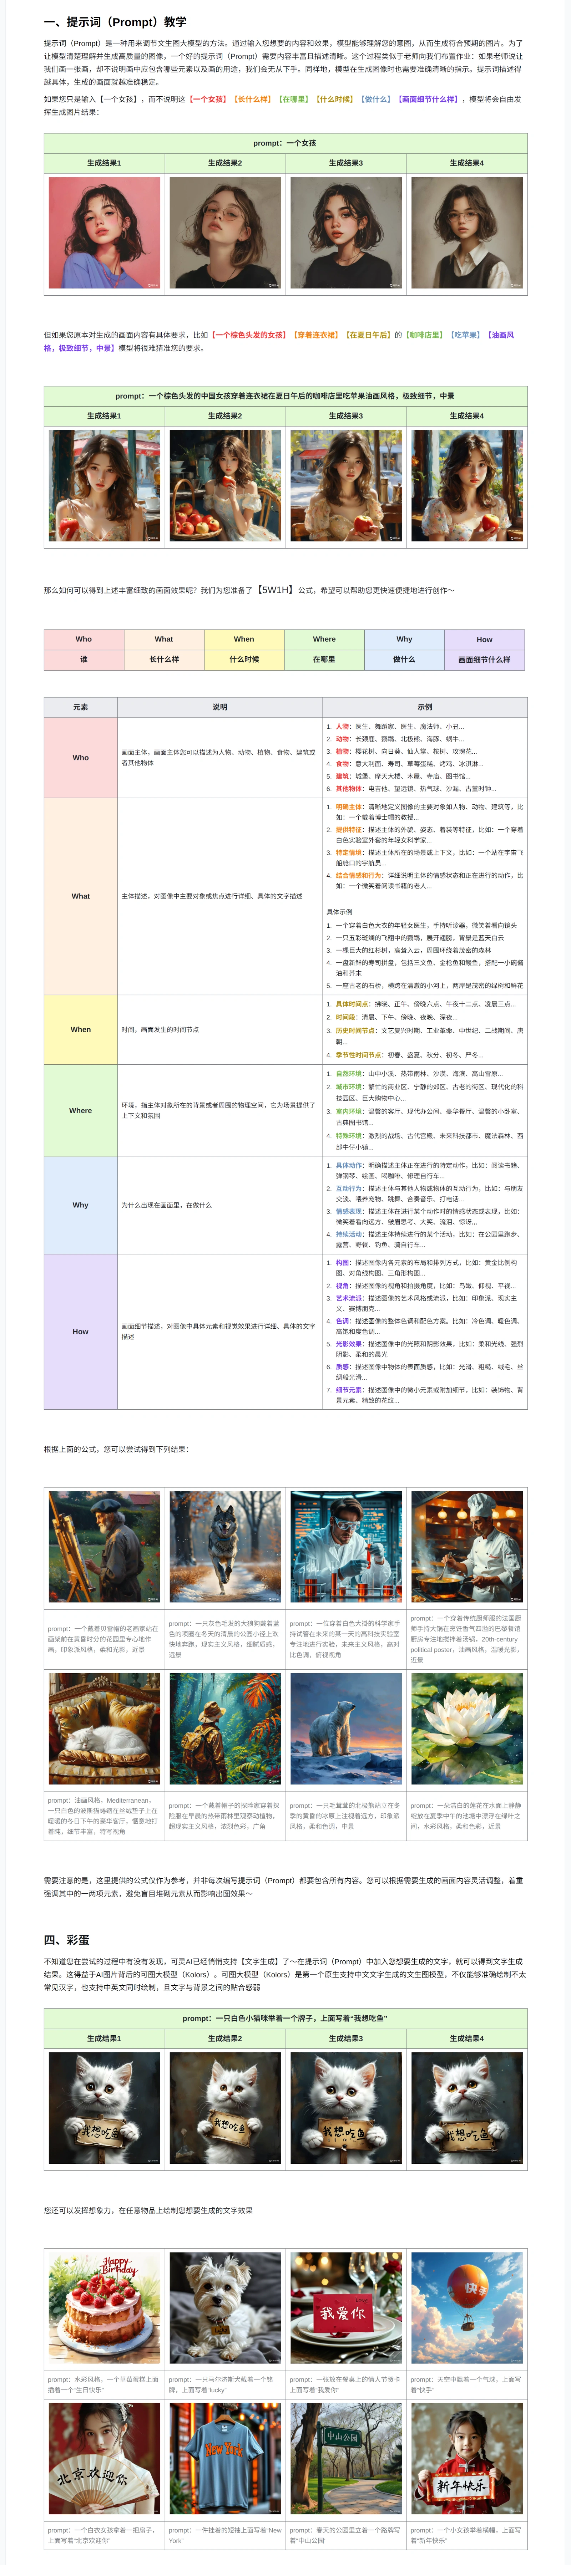
Task: Click header prompt: 一只白色小猫咪举着一个牌子
Action: coord(285,2018)
